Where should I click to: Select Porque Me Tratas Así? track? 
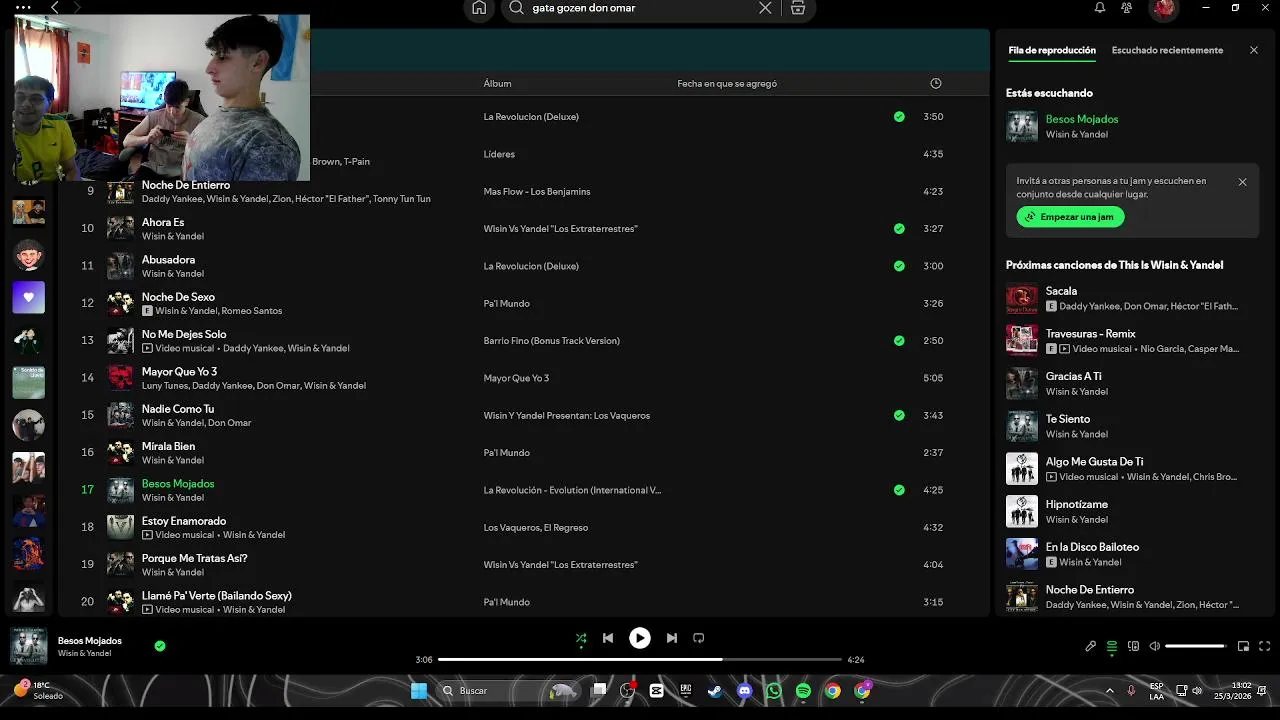point(194,558)
